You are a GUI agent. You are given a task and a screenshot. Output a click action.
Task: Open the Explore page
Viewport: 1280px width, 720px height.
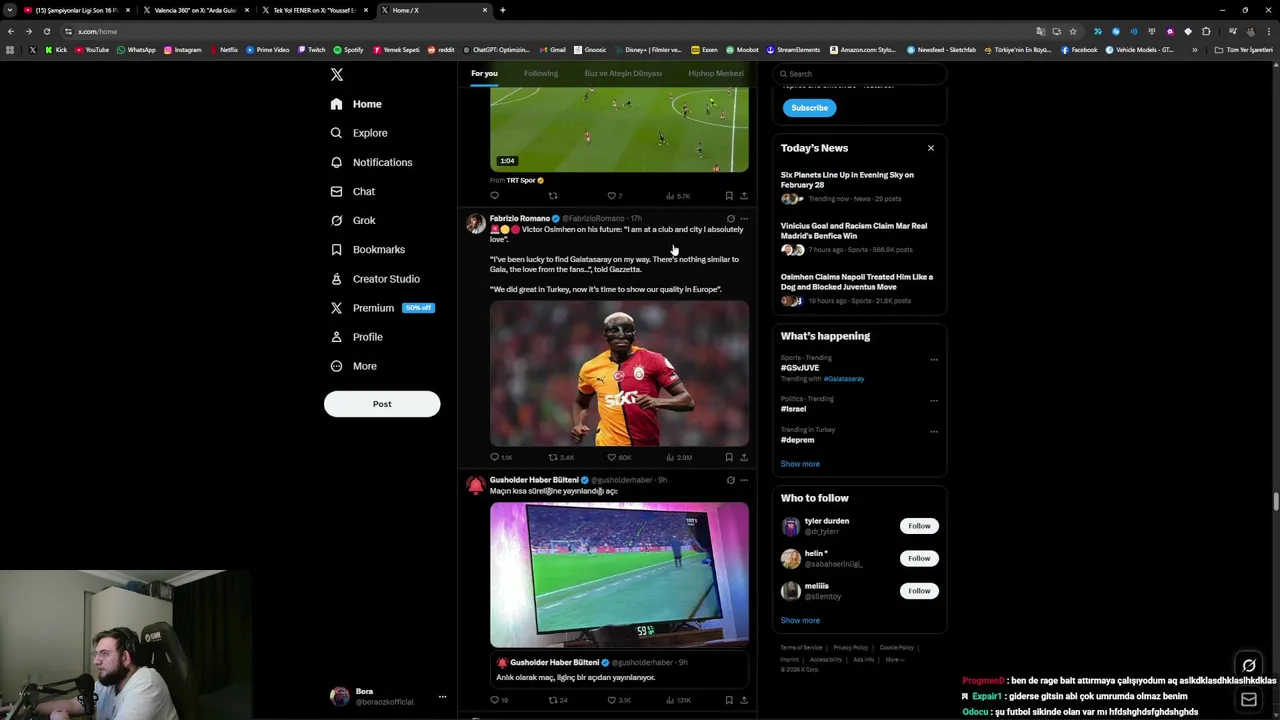(358, 133)
